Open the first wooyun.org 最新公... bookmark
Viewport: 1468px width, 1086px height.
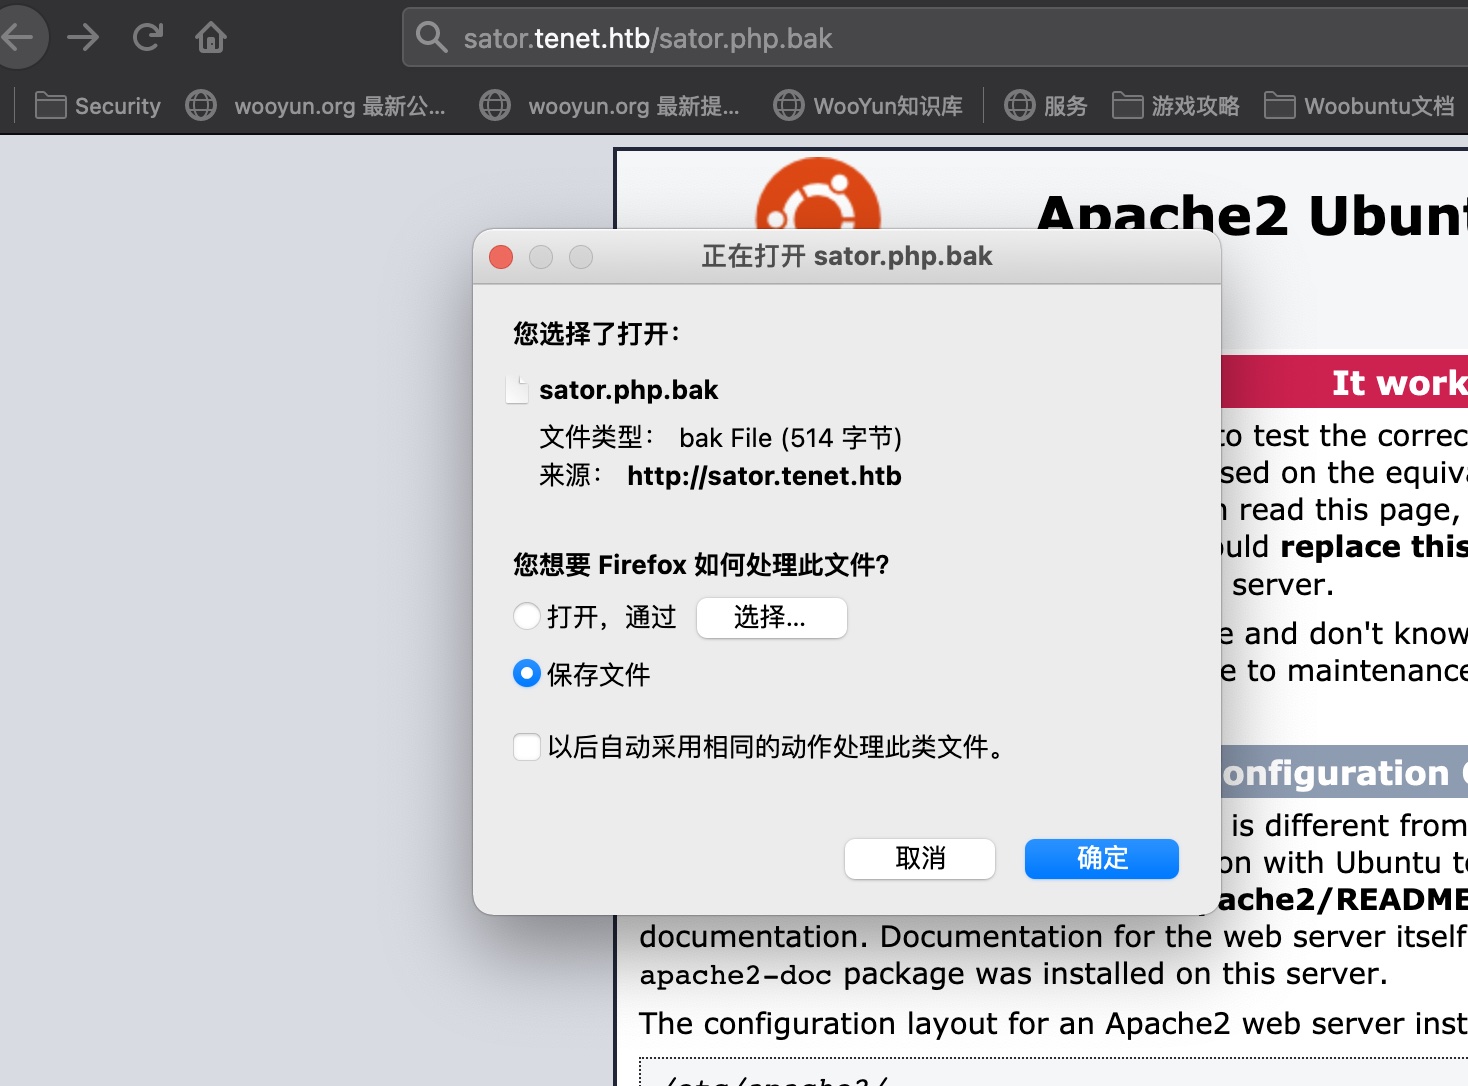316,105
